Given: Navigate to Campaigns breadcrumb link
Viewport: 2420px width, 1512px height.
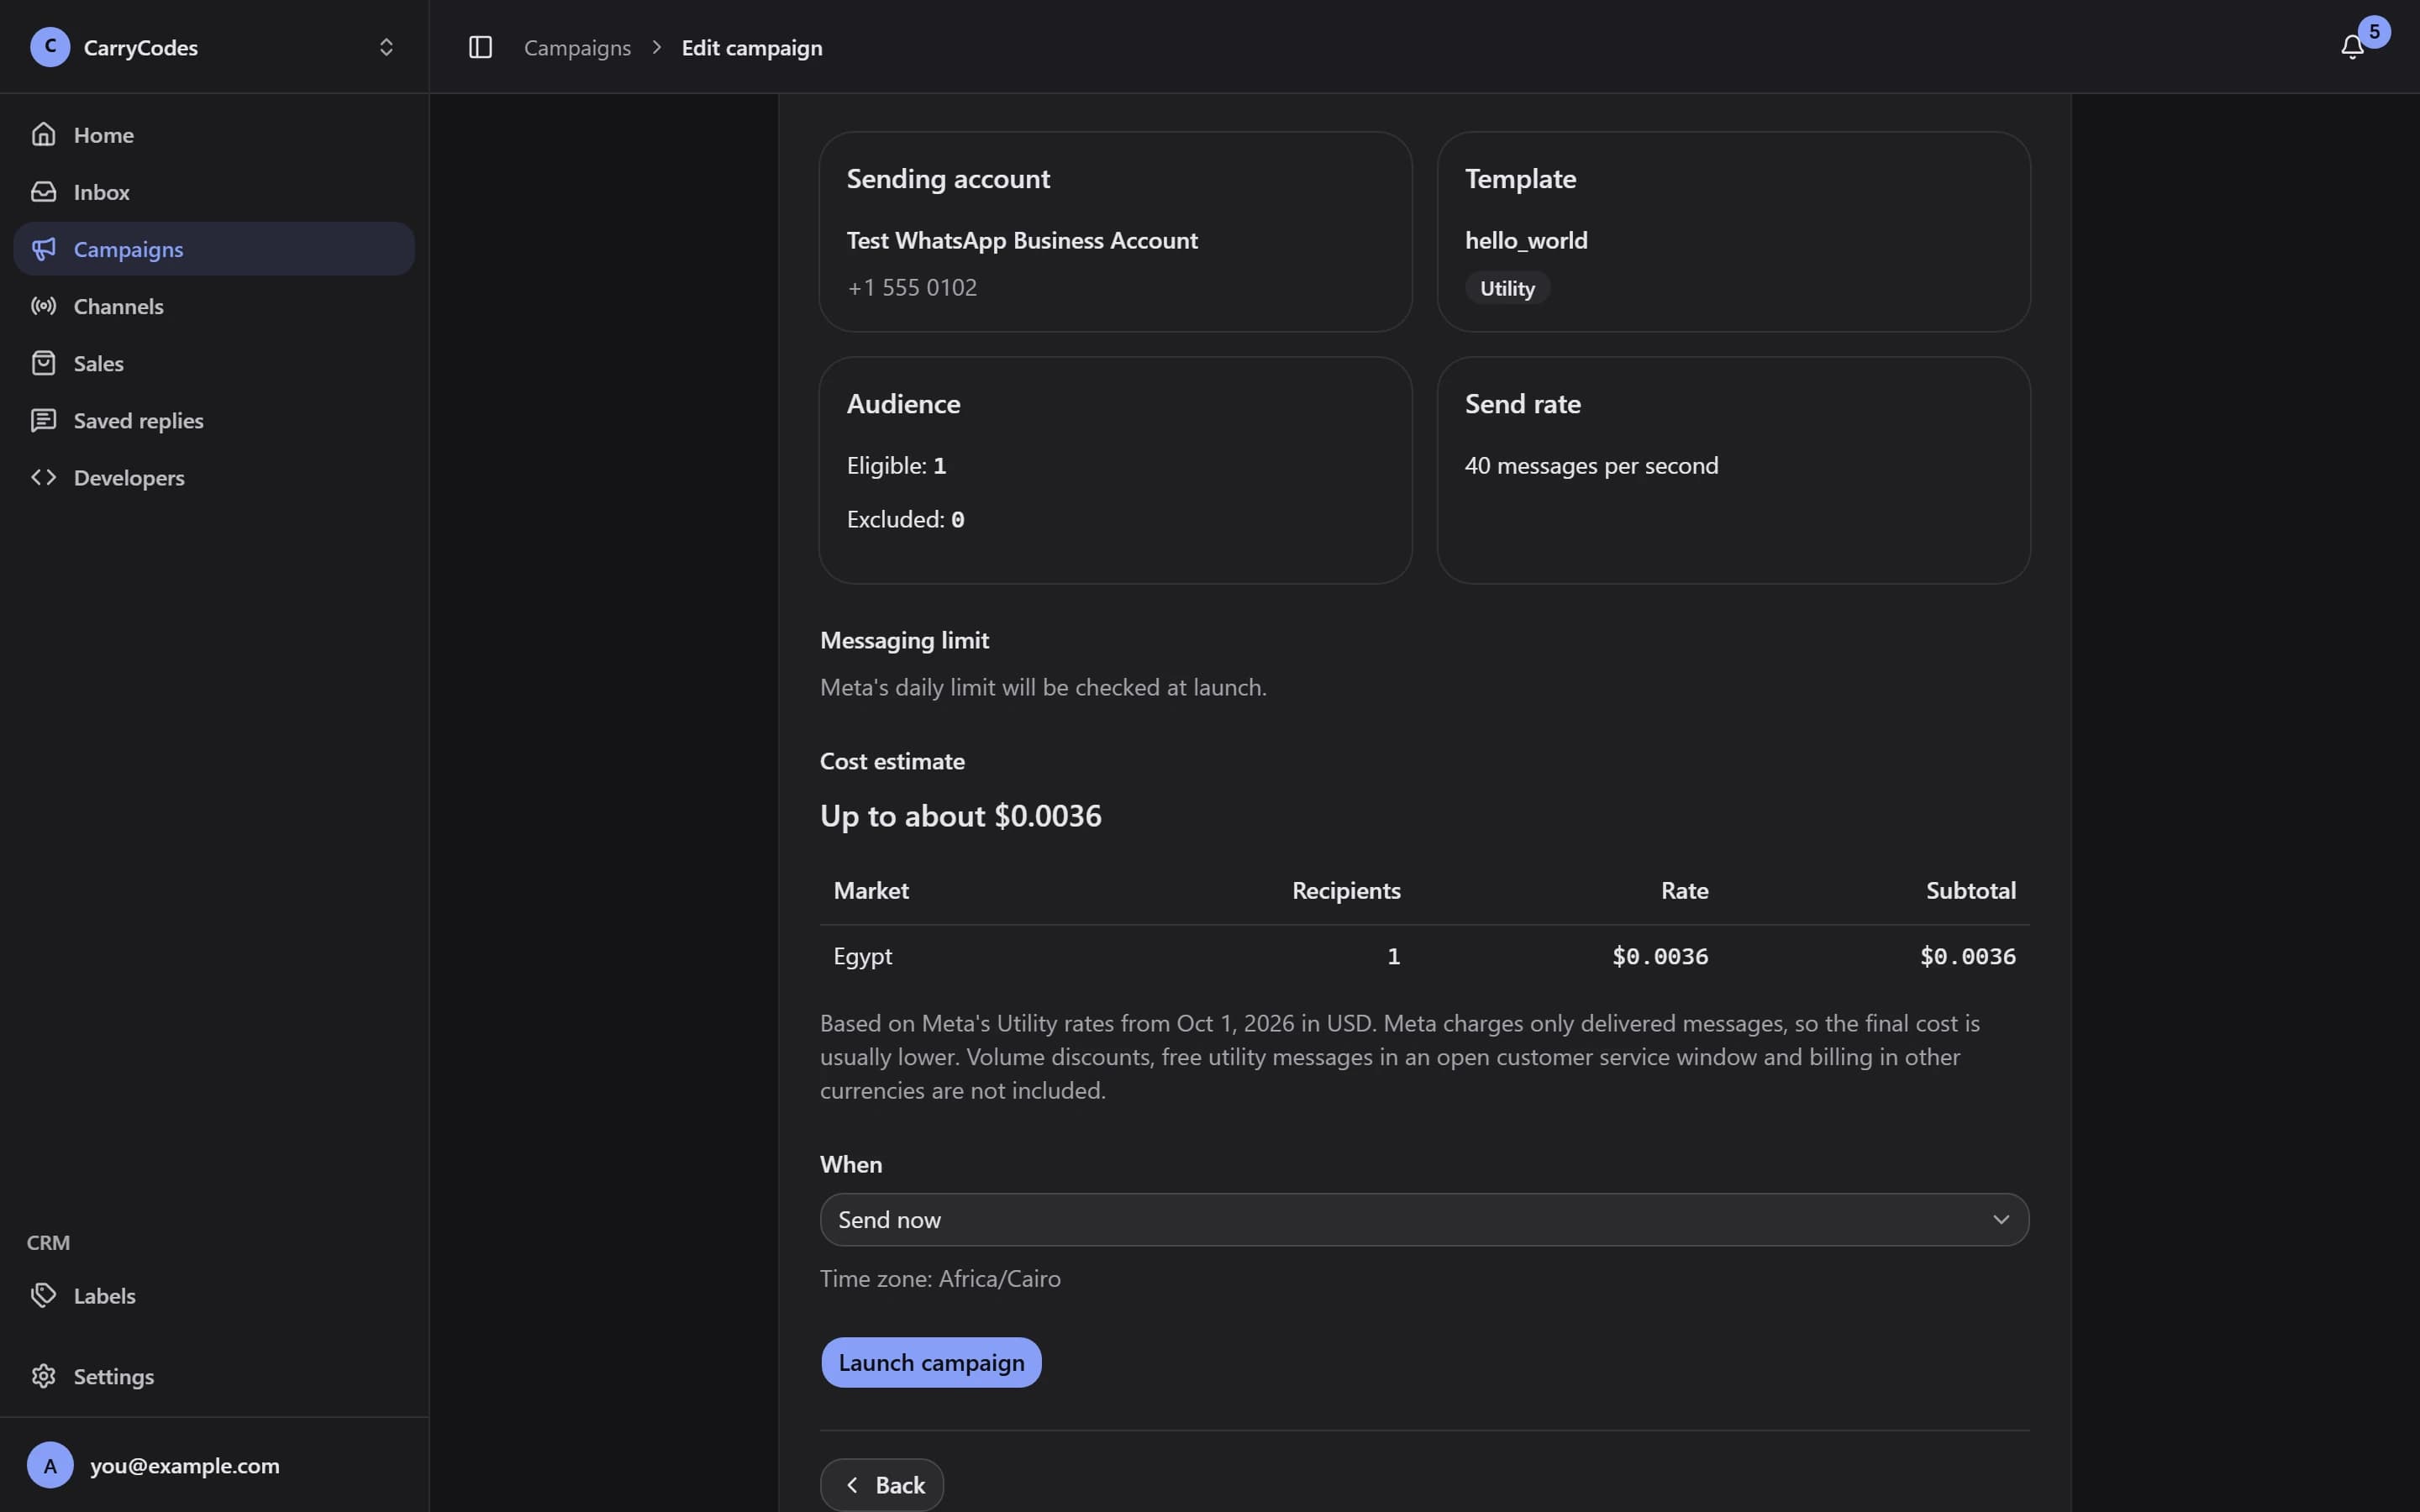Looking at the screenshot, I should coord(577,47).
